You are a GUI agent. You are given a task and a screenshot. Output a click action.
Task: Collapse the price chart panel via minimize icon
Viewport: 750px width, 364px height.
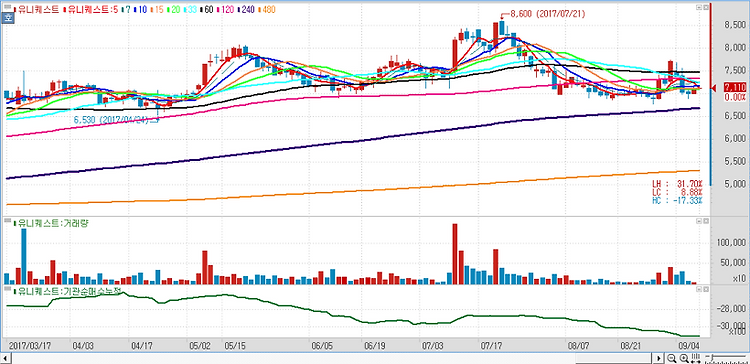pyautogui.click(x=699, y=8)
